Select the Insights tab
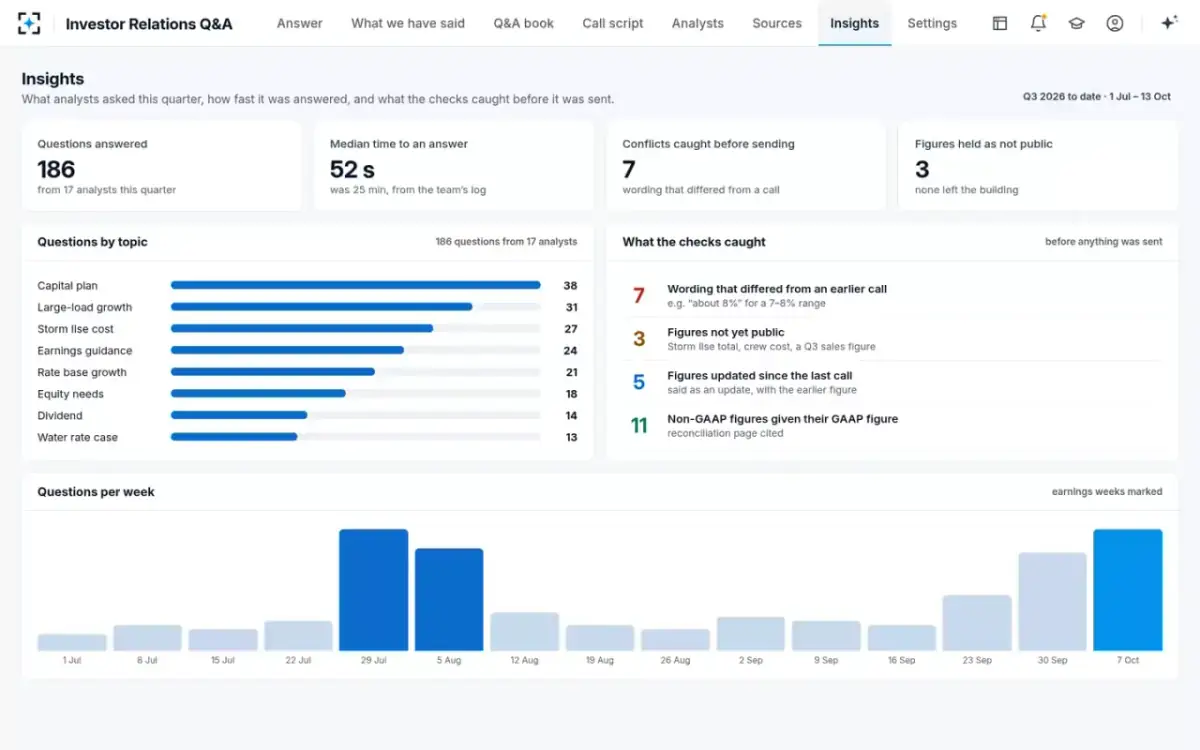The height and width of the screenshot is (750, 1200). 855,23
